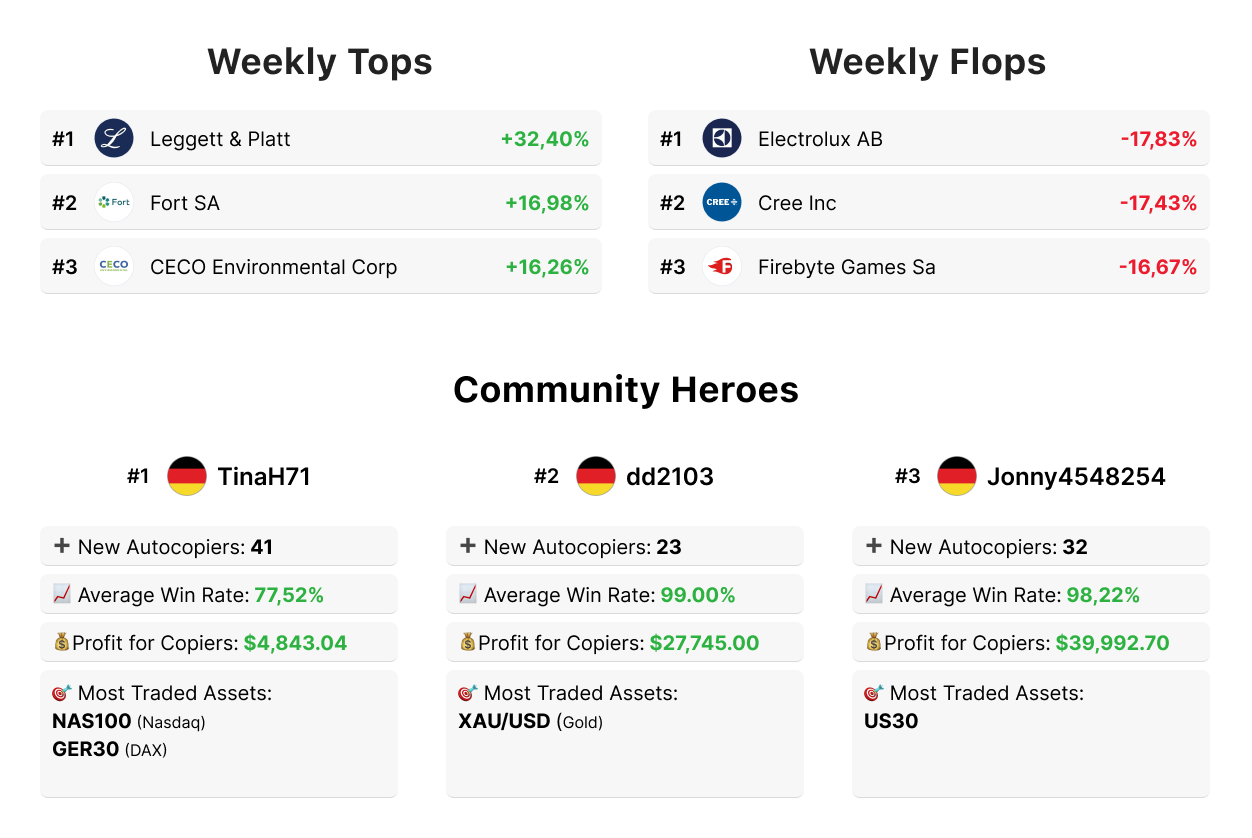The width and height of the screenshot is (1252, 838).
Task: Click the Electrolux AB logo icon
Action: click(x=722, y=139)
